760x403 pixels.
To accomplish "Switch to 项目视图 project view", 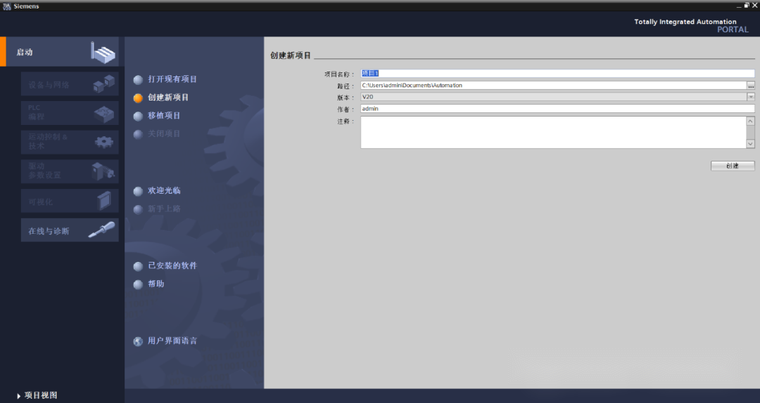I will click(41, 395).
